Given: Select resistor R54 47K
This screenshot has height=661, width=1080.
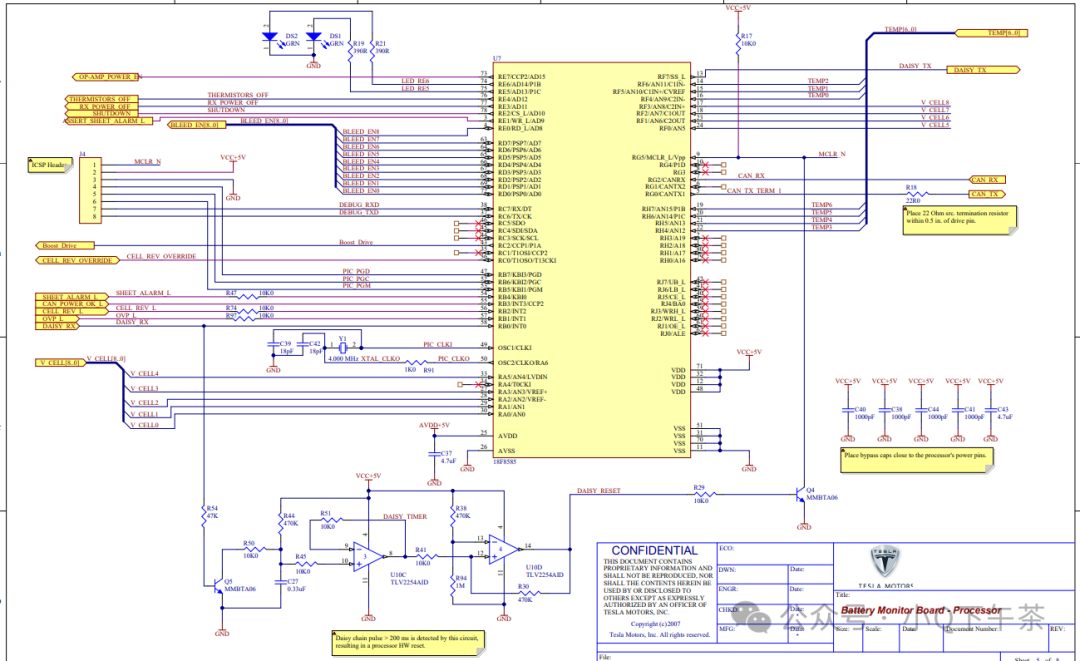Looking at the screenshot, I should pos(205,515).
